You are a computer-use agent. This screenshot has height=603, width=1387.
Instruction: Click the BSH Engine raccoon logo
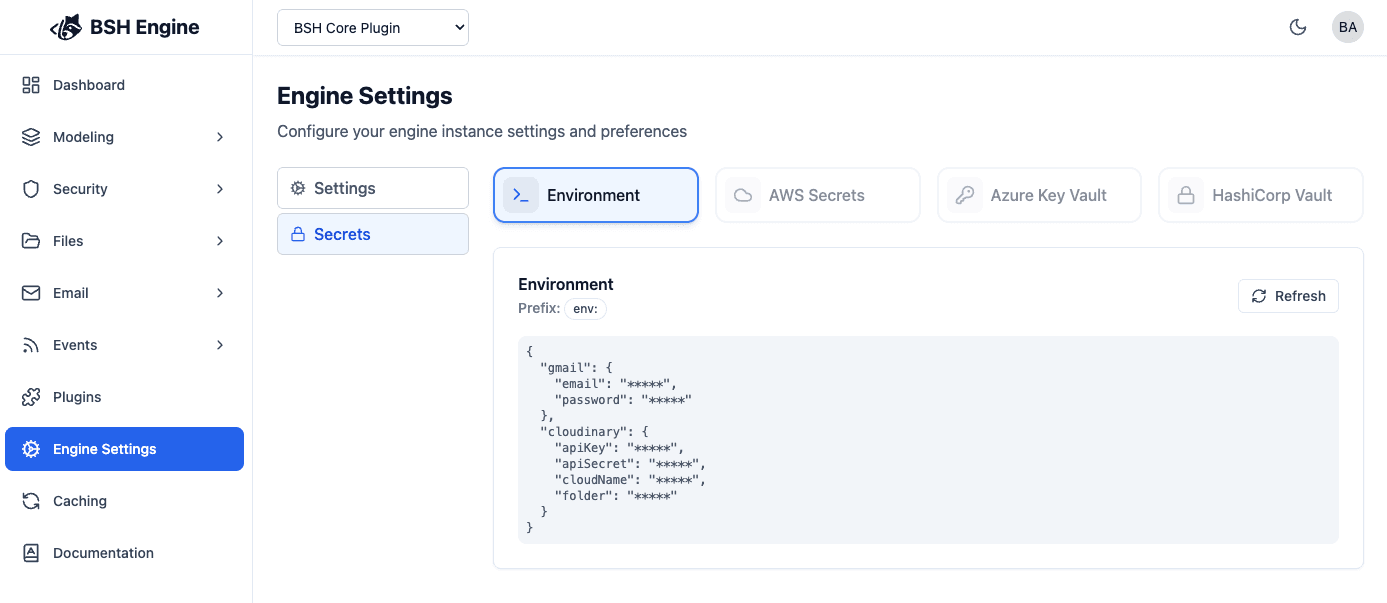[x=66, y=27]
